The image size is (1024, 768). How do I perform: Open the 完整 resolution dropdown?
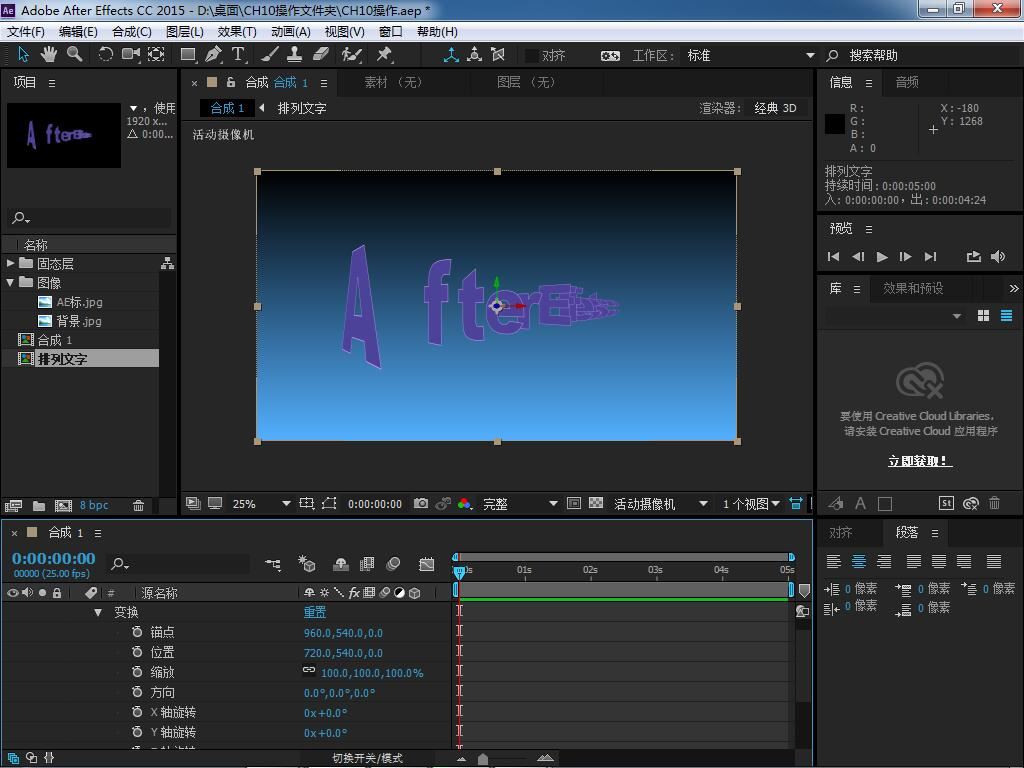point(520,504)
